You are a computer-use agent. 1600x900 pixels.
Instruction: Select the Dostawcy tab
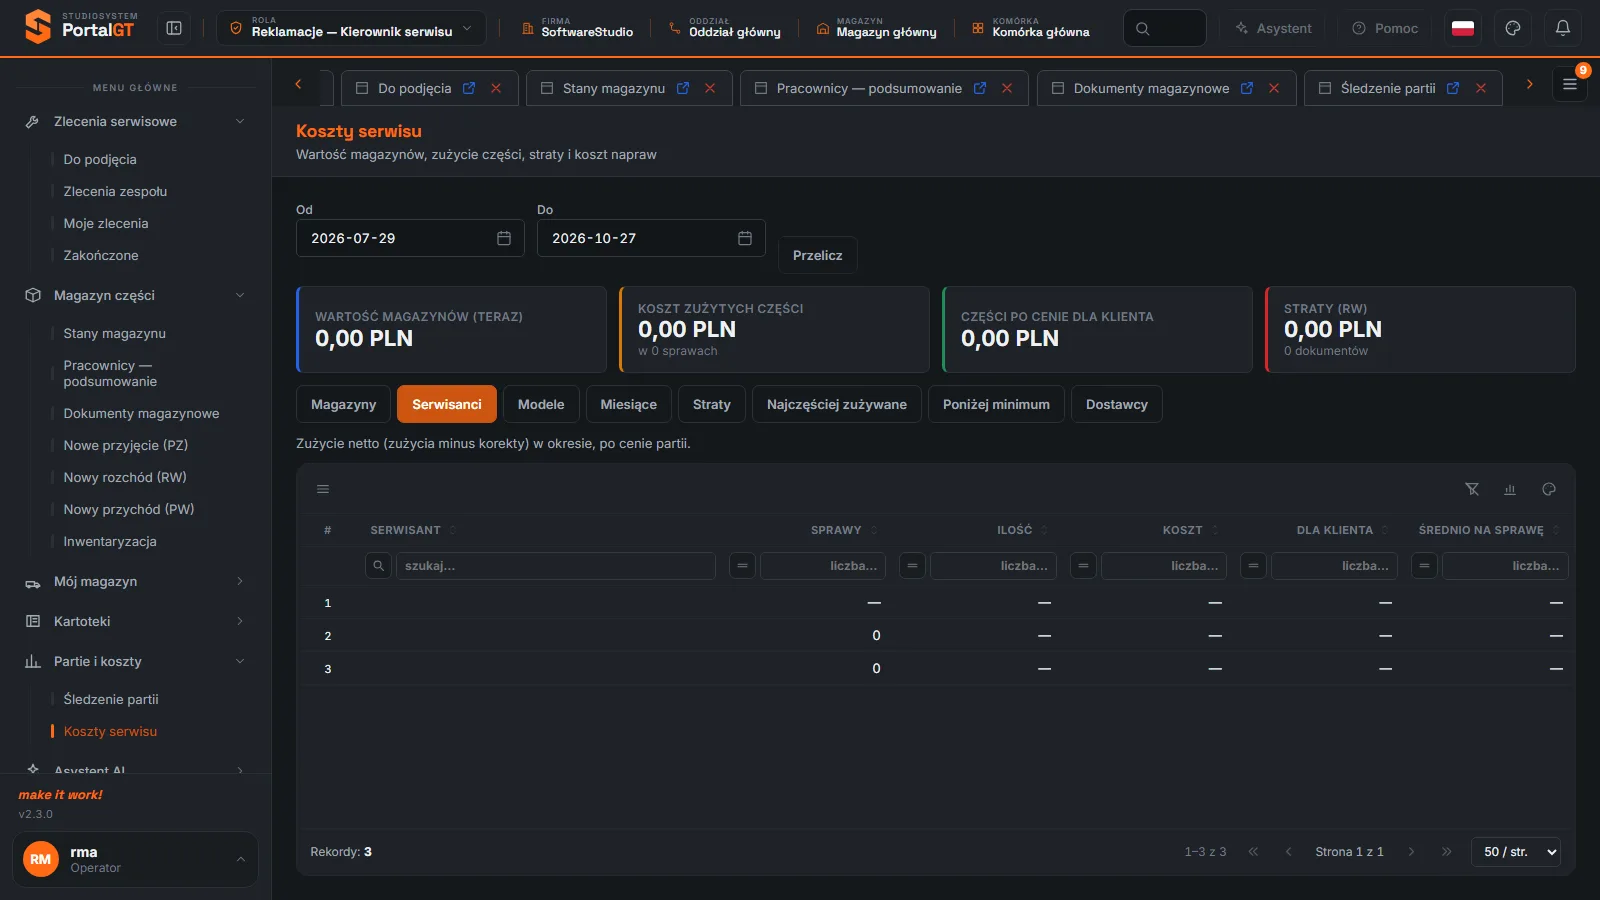point(1117,404)
